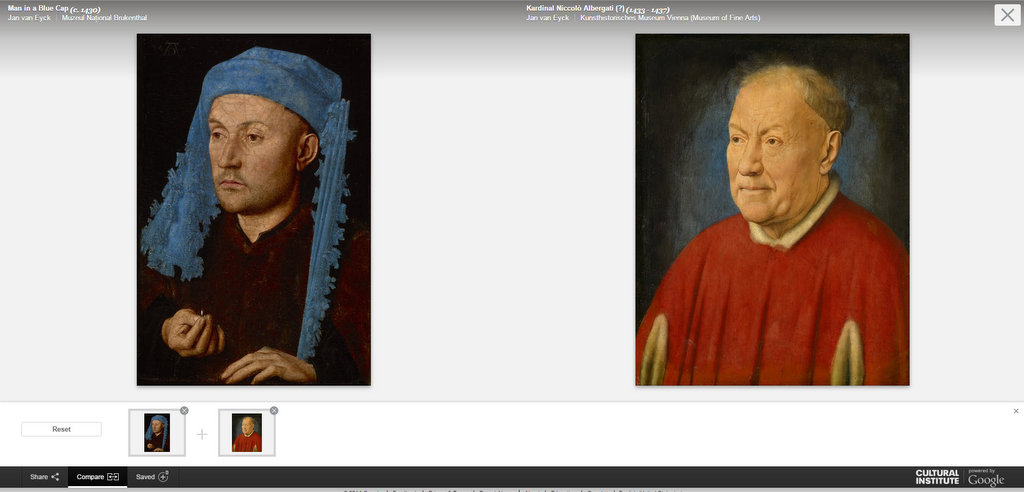Click Jan van Eyck under Albergati title
The image size is (1024, 492).
[x=548, y=18]
